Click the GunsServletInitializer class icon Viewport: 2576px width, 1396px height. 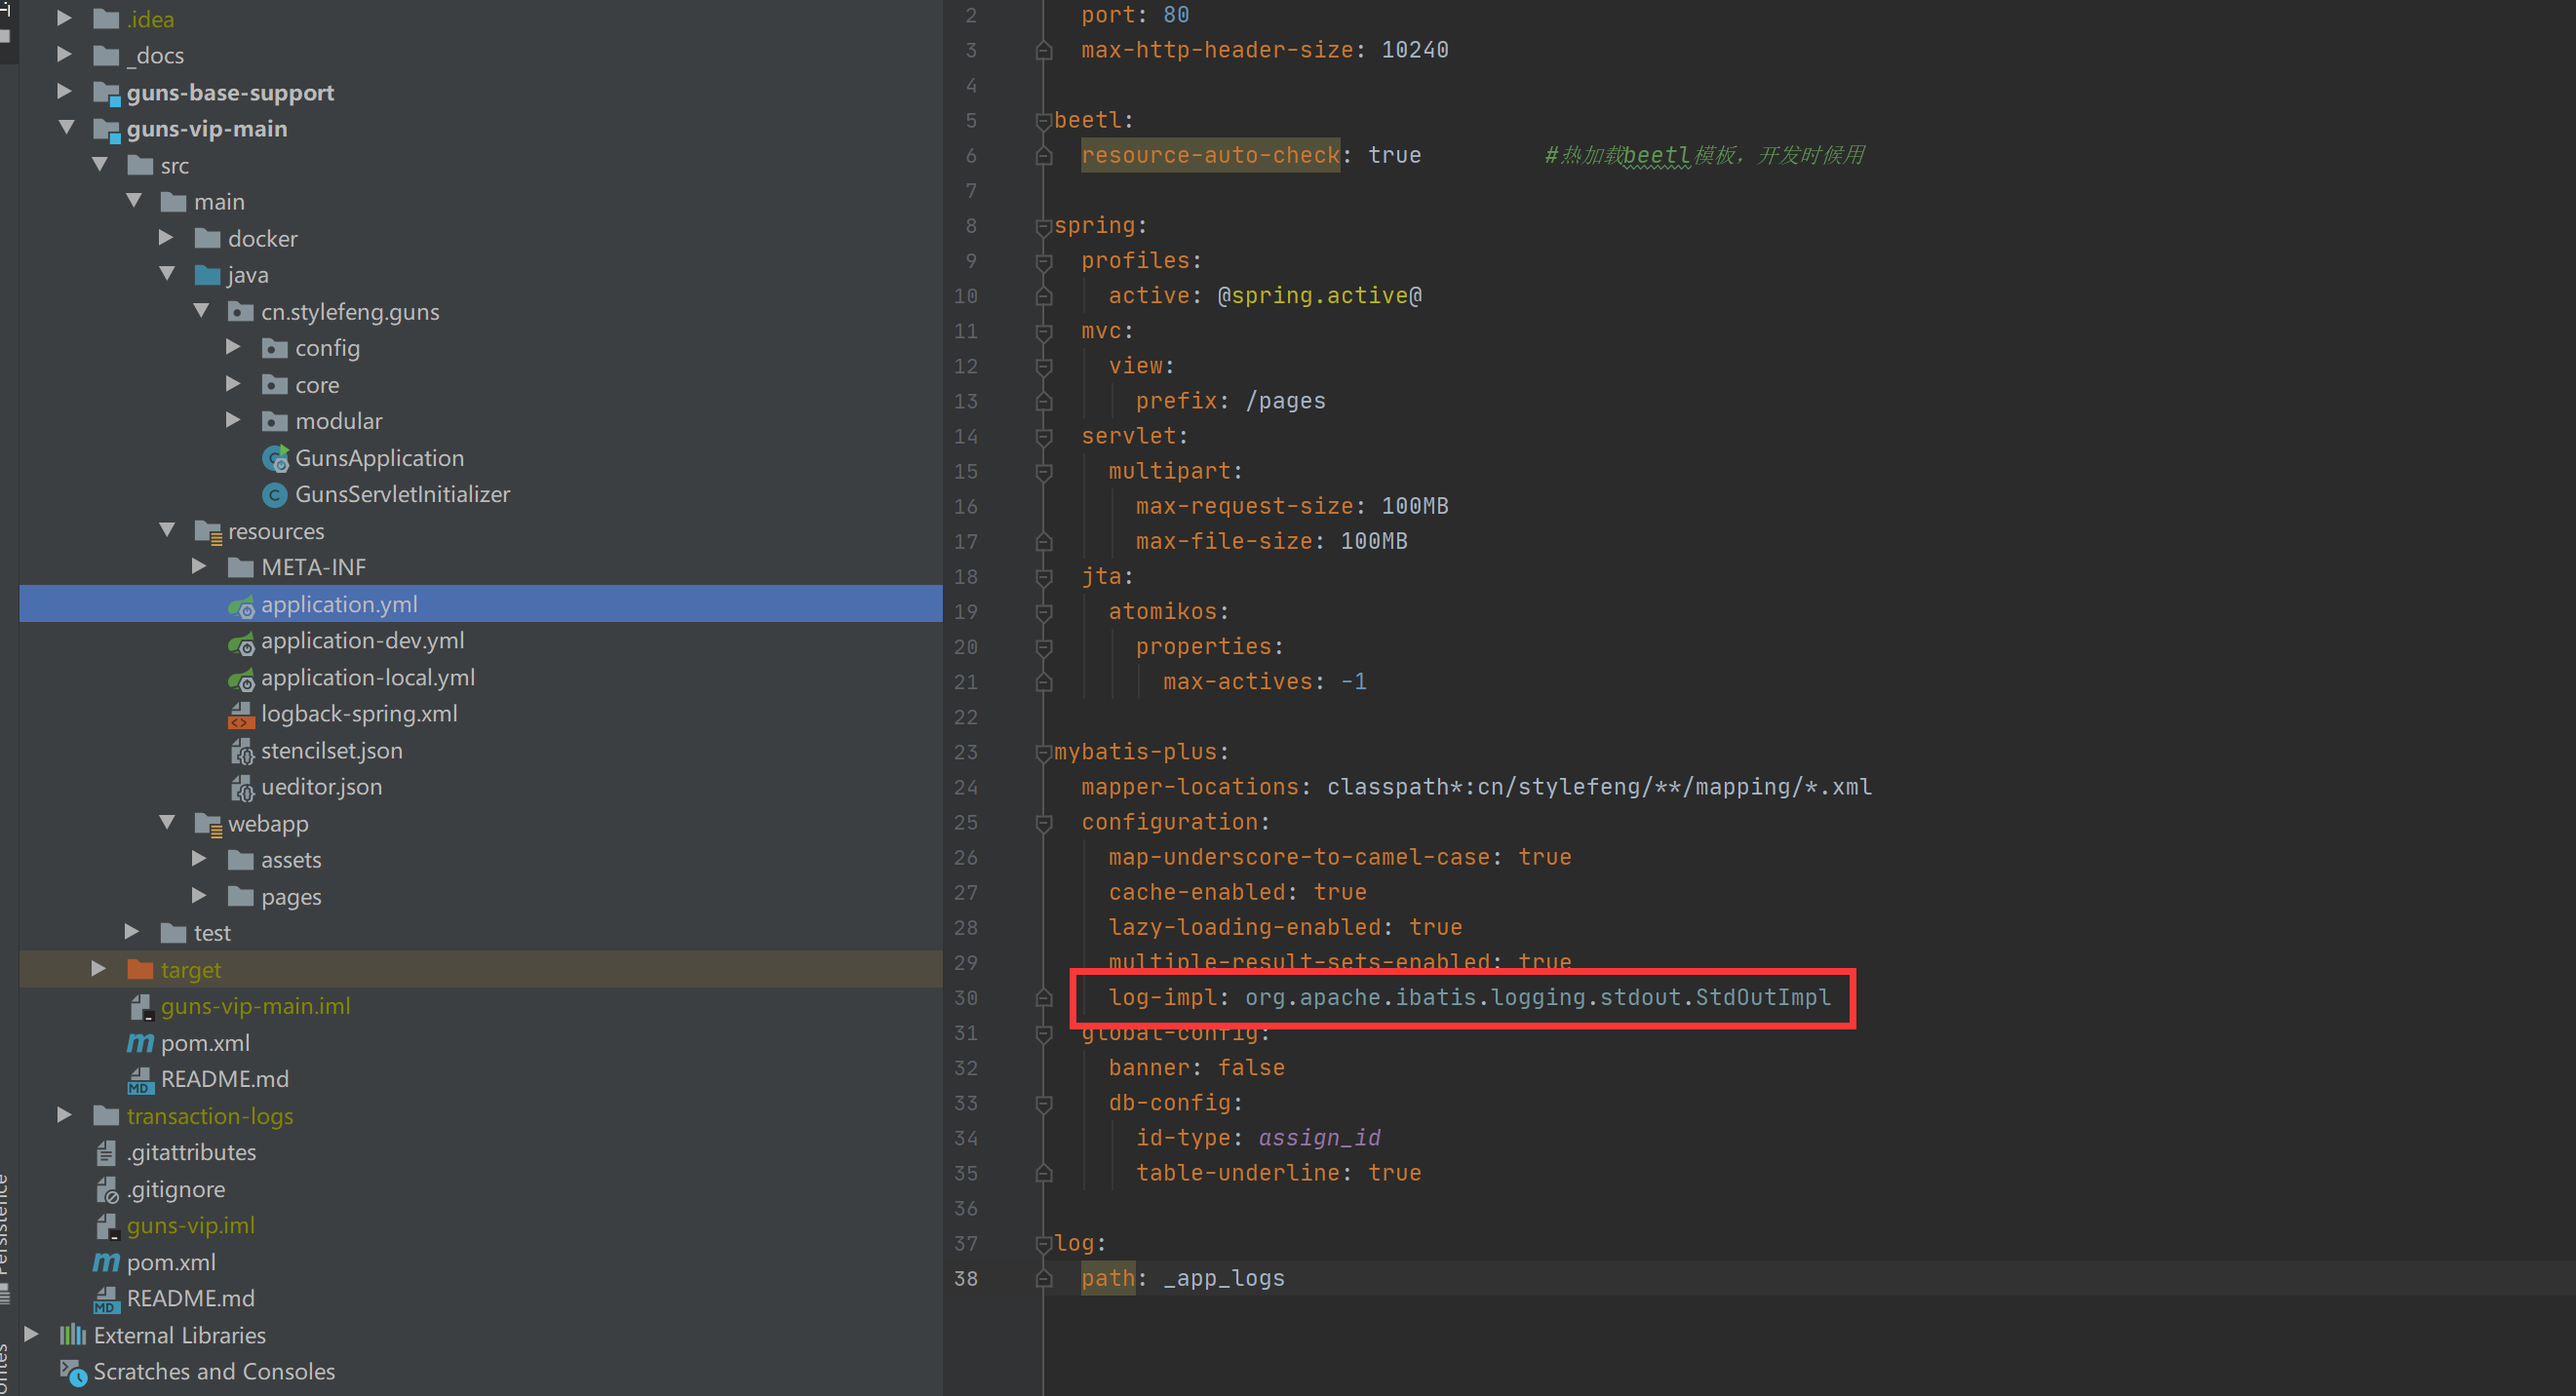click(x=275, y=495)
